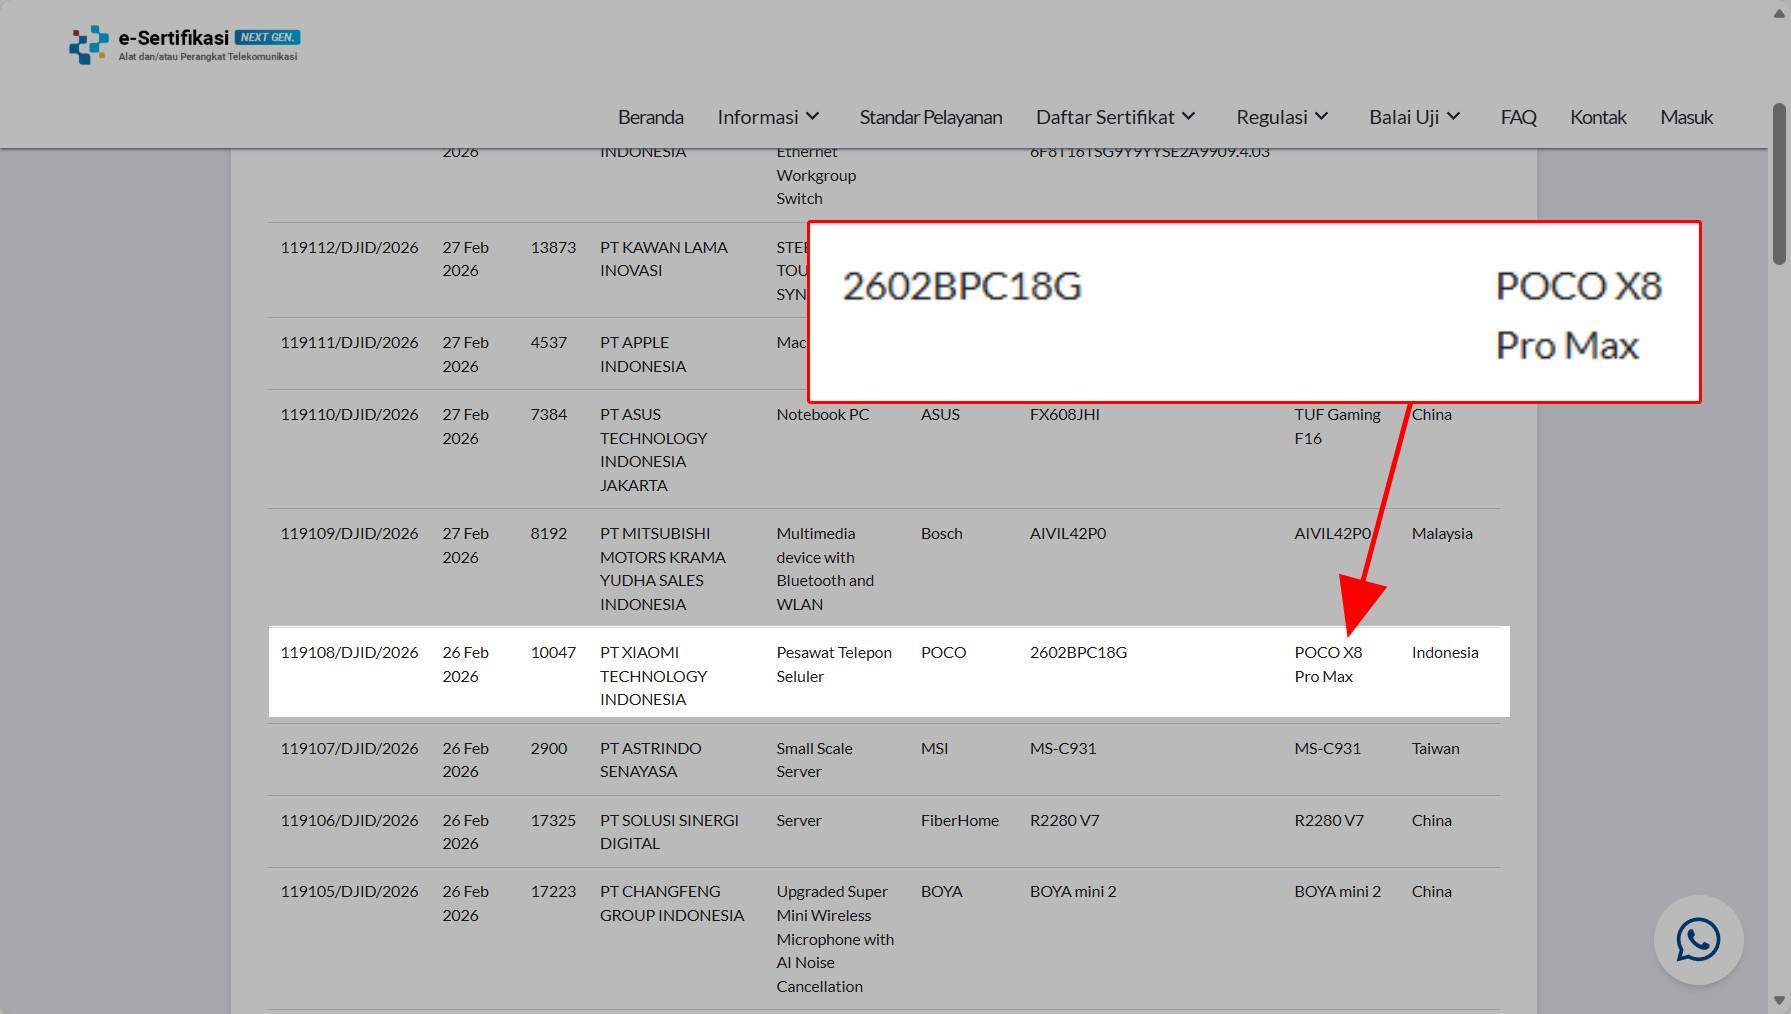Screen dimensions: 1791x1014
Task: Expand the Daftar Sertifikat dropdown chevron
Action: coord(1188,117)
